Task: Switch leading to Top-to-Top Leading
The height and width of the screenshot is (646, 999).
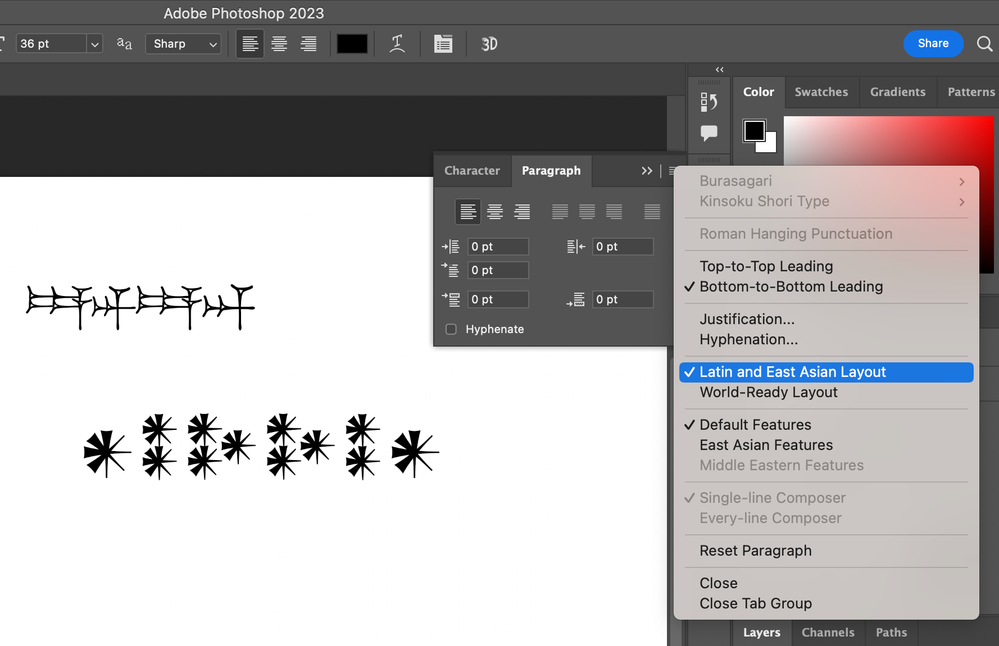Action: click(767, 266)
